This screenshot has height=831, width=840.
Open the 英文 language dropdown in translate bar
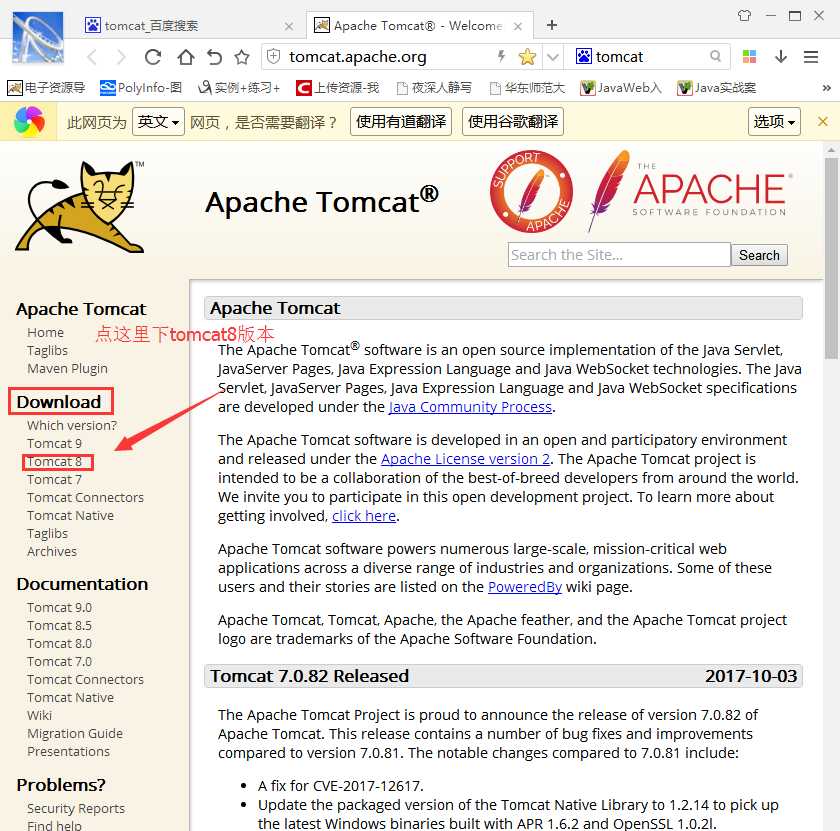158,122
